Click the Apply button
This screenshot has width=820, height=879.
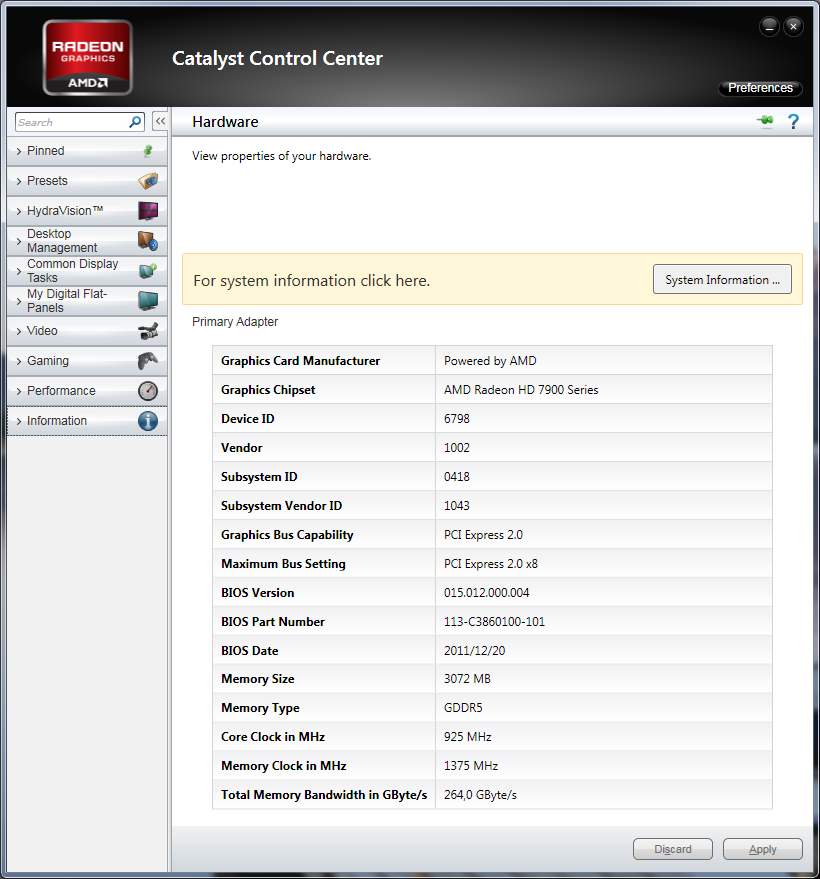[762, 849]
